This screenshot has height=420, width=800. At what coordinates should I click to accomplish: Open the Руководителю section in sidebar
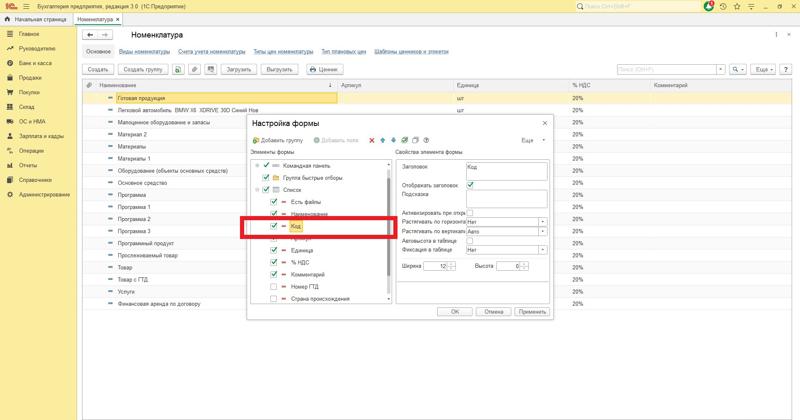click(x=37, y=48)
